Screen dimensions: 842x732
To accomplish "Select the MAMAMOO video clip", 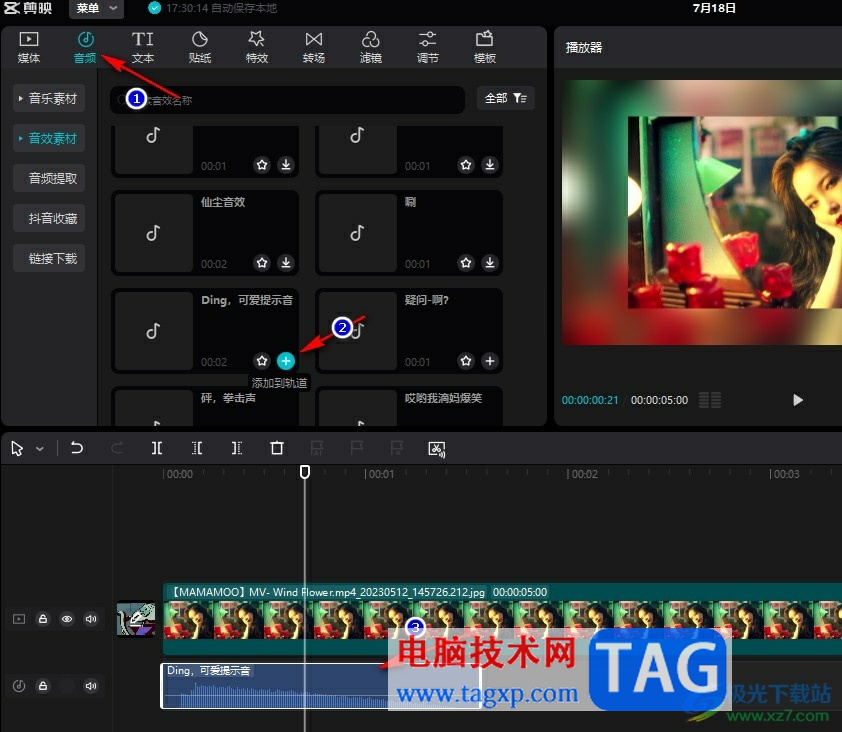I will 502,619.
